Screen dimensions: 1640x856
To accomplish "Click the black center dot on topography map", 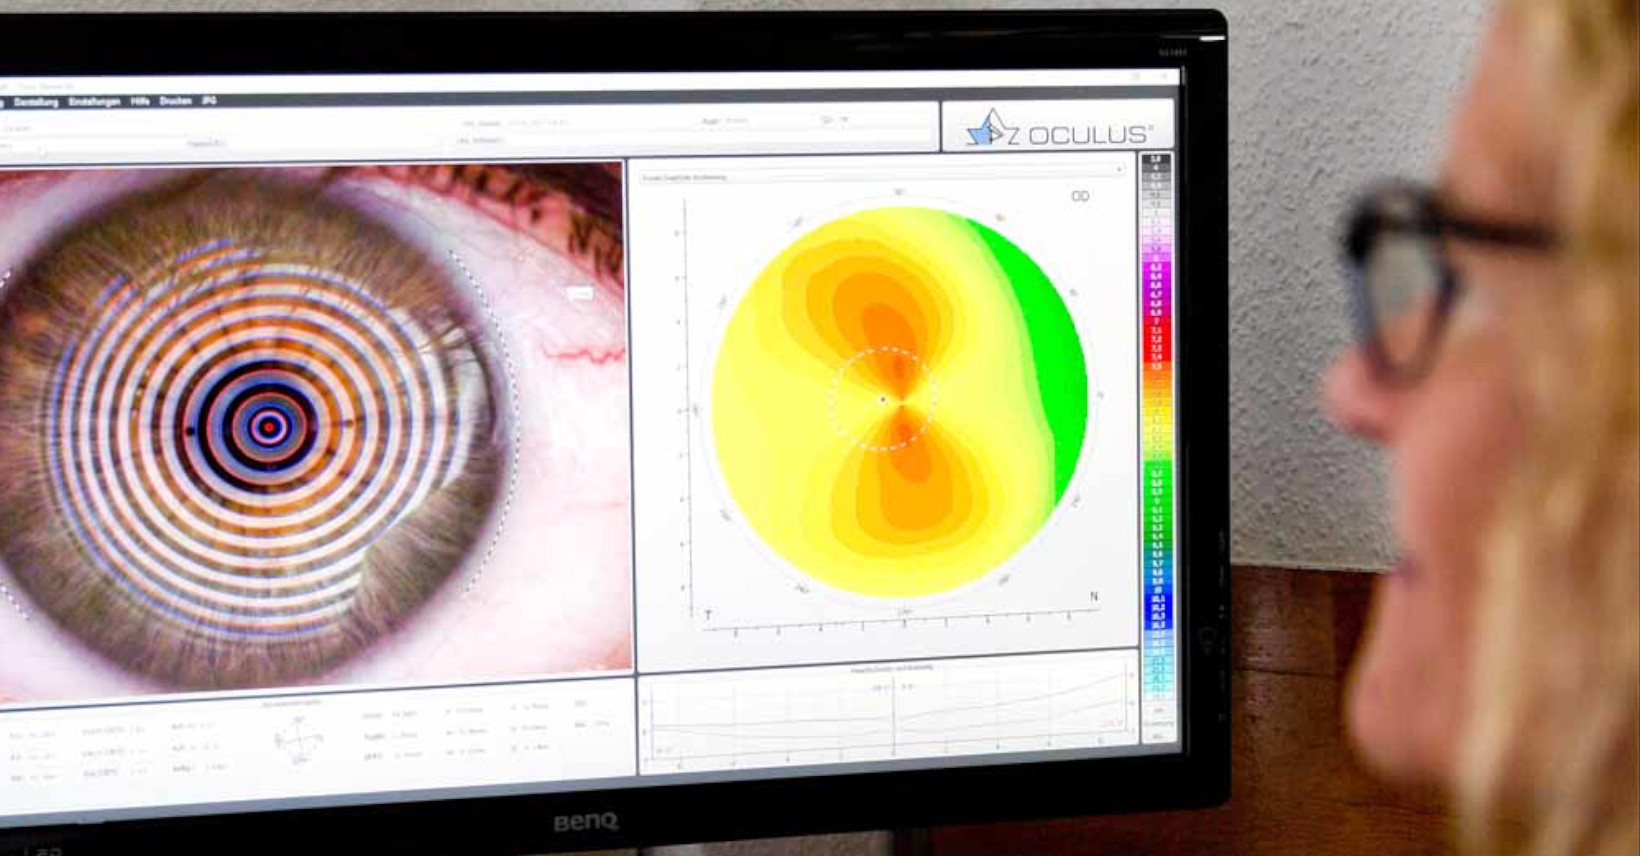I will 882,400.
